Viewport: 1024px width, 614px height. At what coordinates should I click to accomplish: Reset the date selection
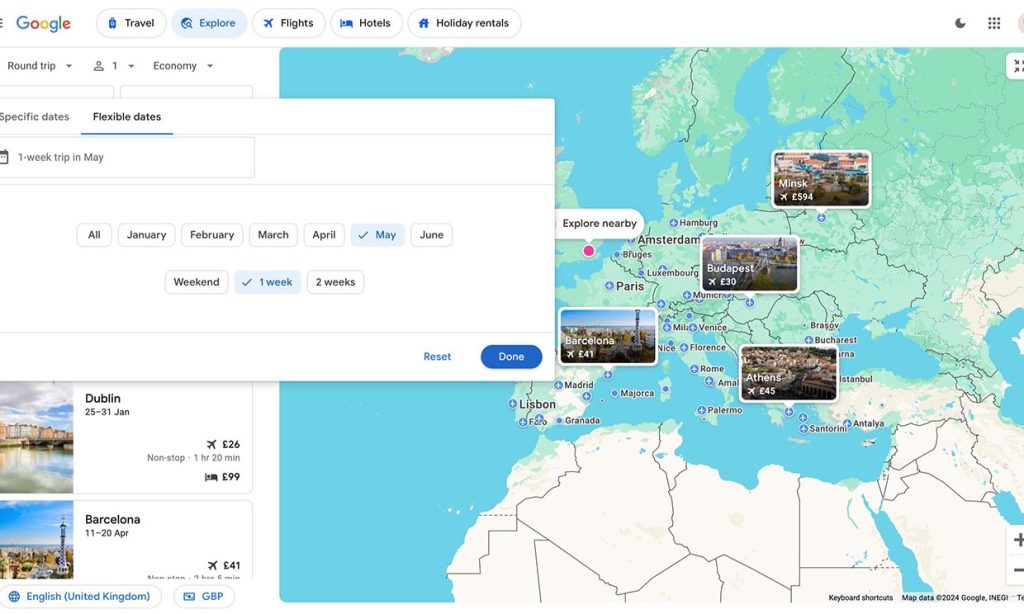click(437, 357)
